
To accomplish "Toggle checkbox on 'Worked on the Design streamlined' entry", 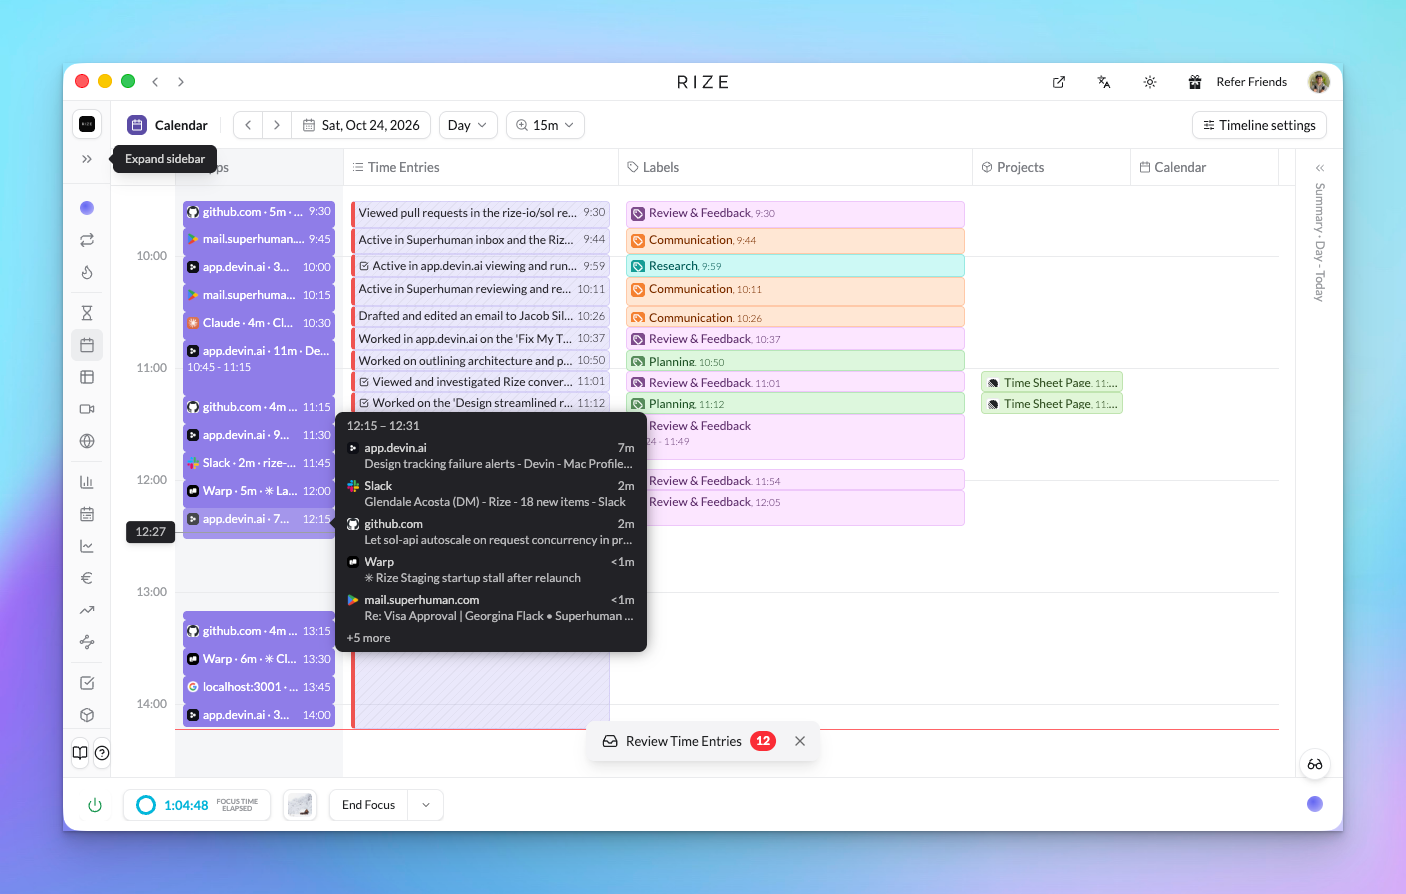I will (x=365, y=403).
